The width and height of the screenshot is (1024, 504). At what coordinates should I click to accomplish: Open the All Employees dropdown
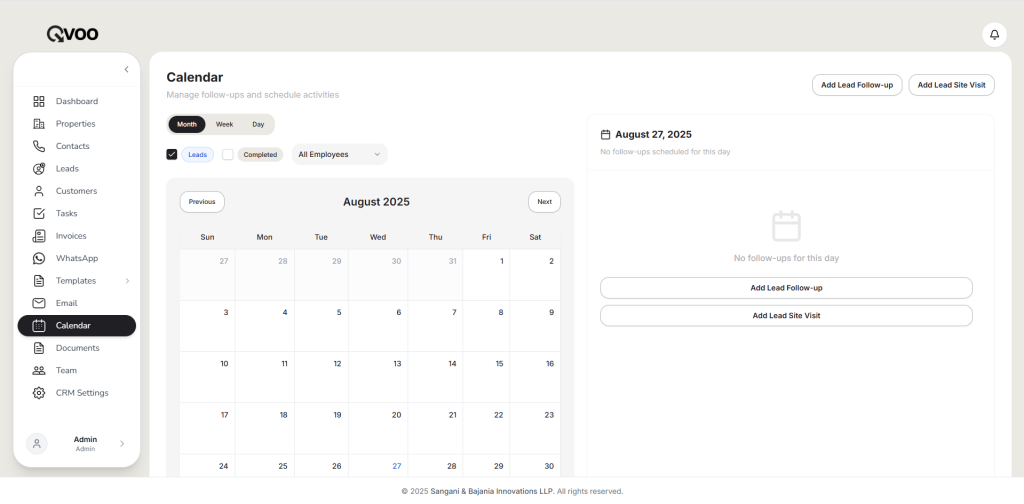tap(339, 154)
